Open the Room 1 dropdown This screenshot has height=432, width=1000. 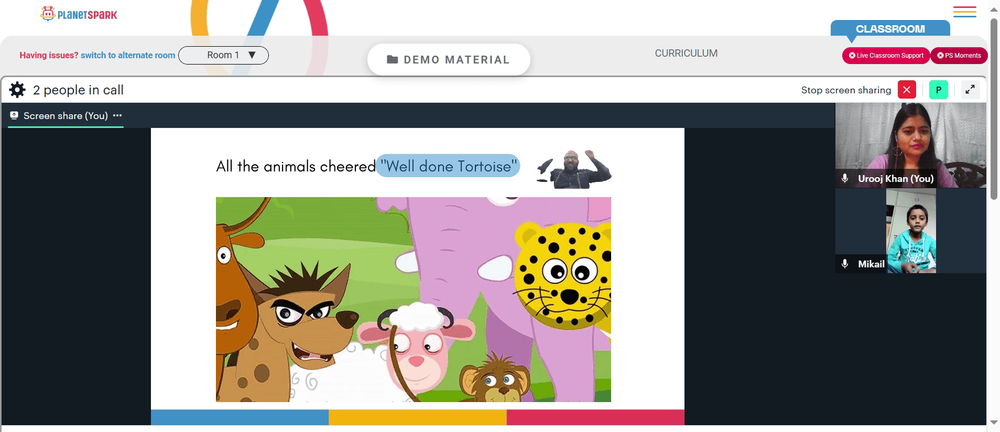click(223, 55)
